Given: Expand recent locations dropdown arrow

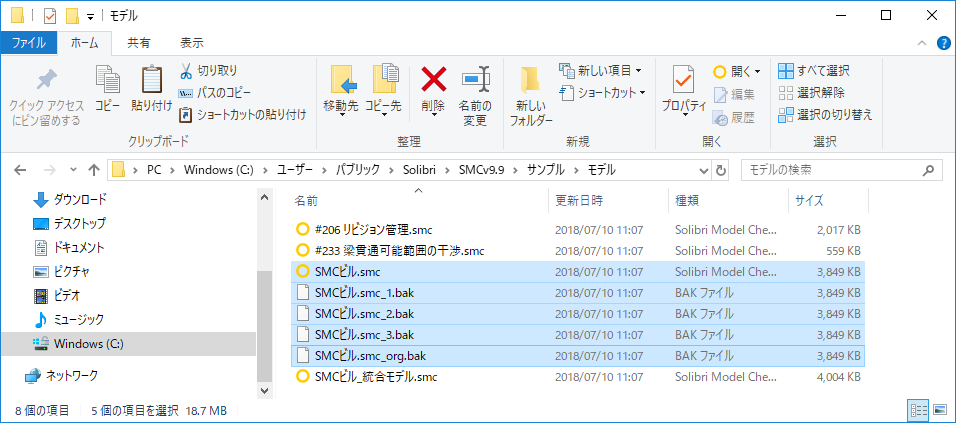Looking at the screenshot, I should [x=74, y=170].
